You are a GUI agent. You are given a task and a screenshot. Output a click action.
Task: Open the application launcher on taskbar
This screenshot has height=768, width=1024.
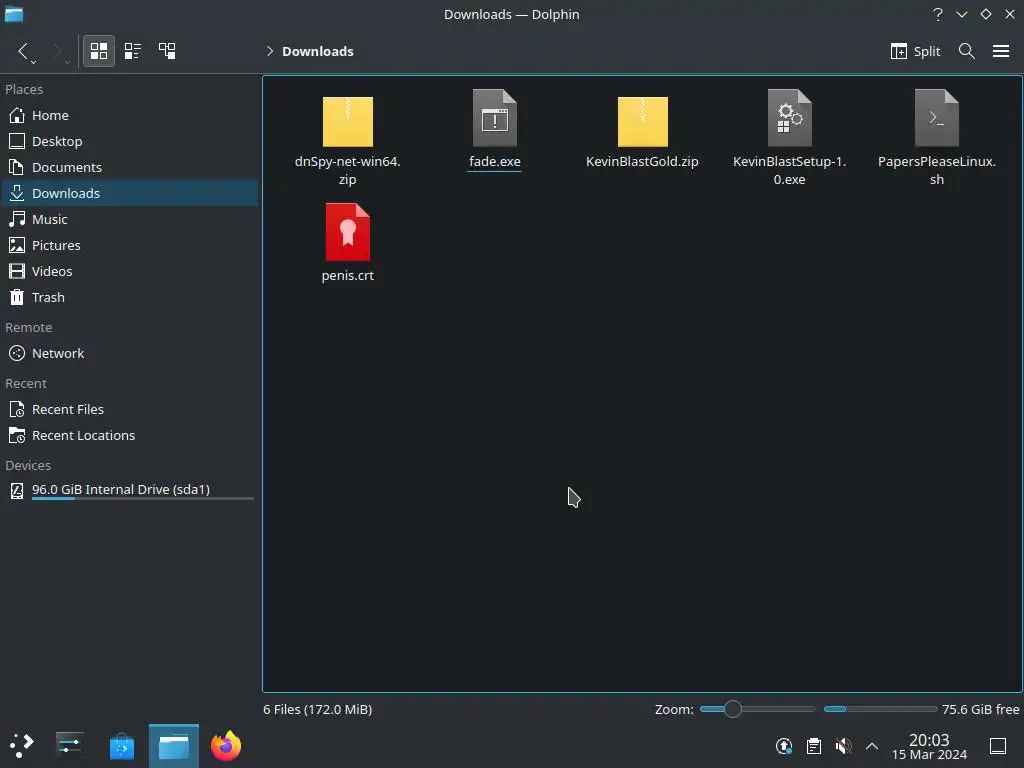click(x=22, y=746)
